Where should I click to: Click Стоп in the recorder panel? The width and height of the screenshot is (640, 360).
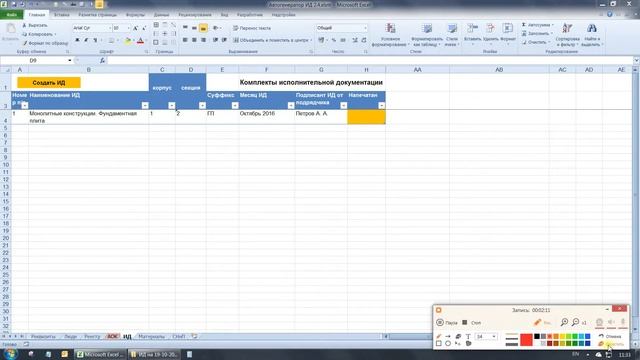point(471,322)
